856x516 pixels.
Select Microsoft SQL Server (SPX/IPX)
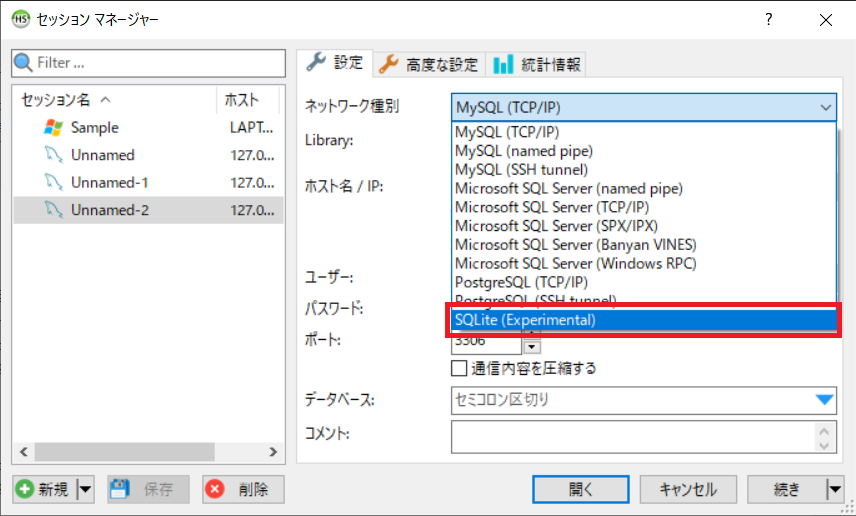[644, 226]
